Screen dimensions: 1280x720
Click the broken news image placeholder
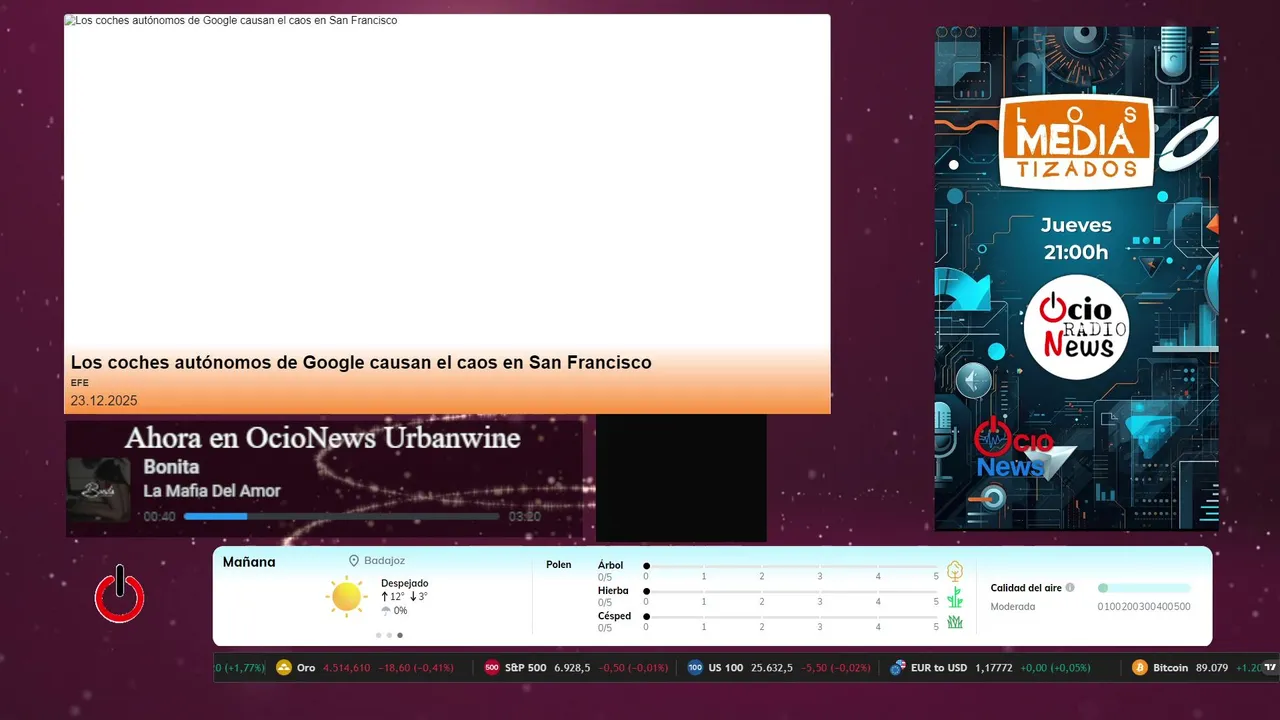tap(69, 20)
